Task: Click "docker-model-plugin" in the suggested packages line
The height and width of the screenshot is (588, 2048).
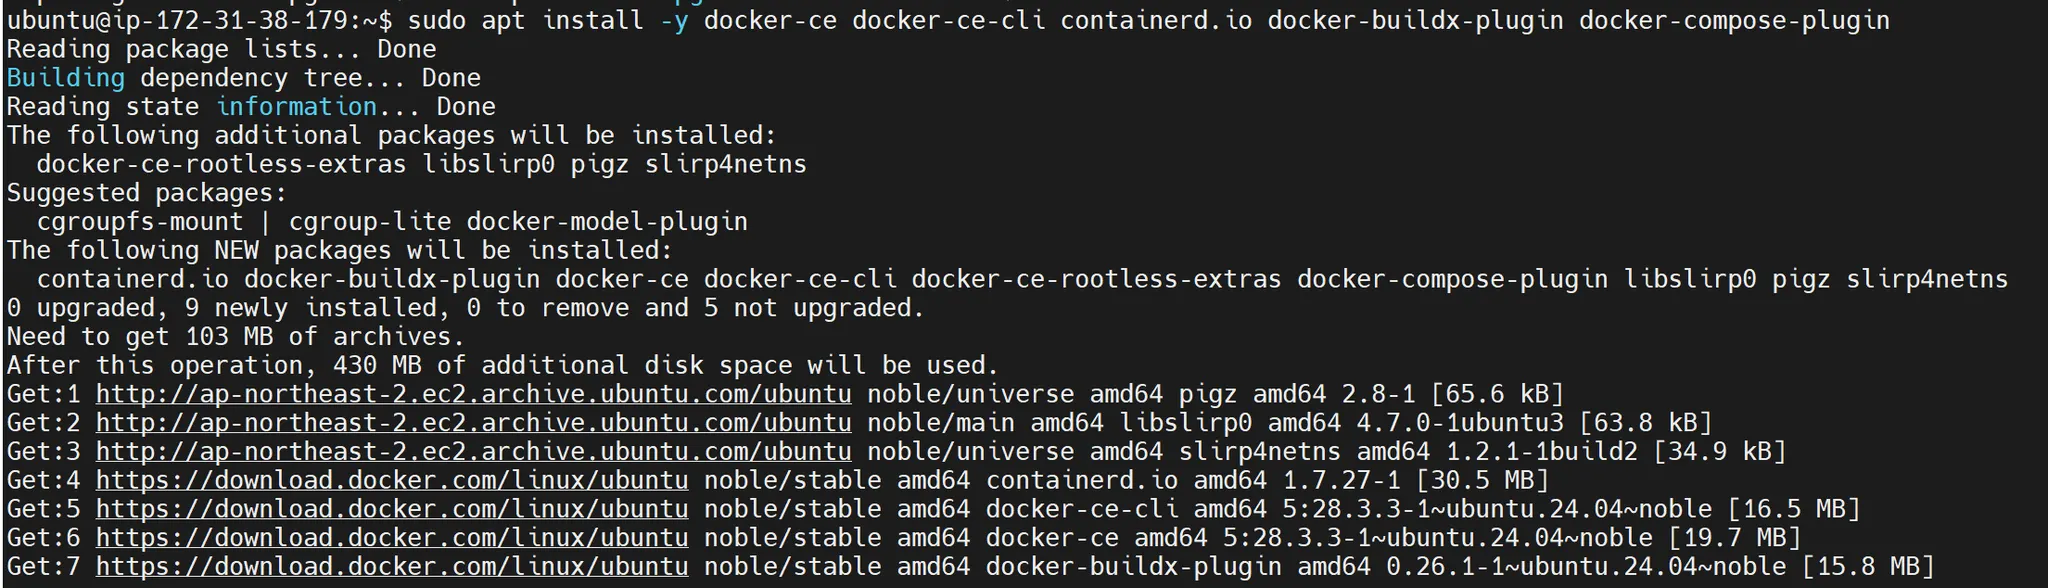Action: (607, 222)
